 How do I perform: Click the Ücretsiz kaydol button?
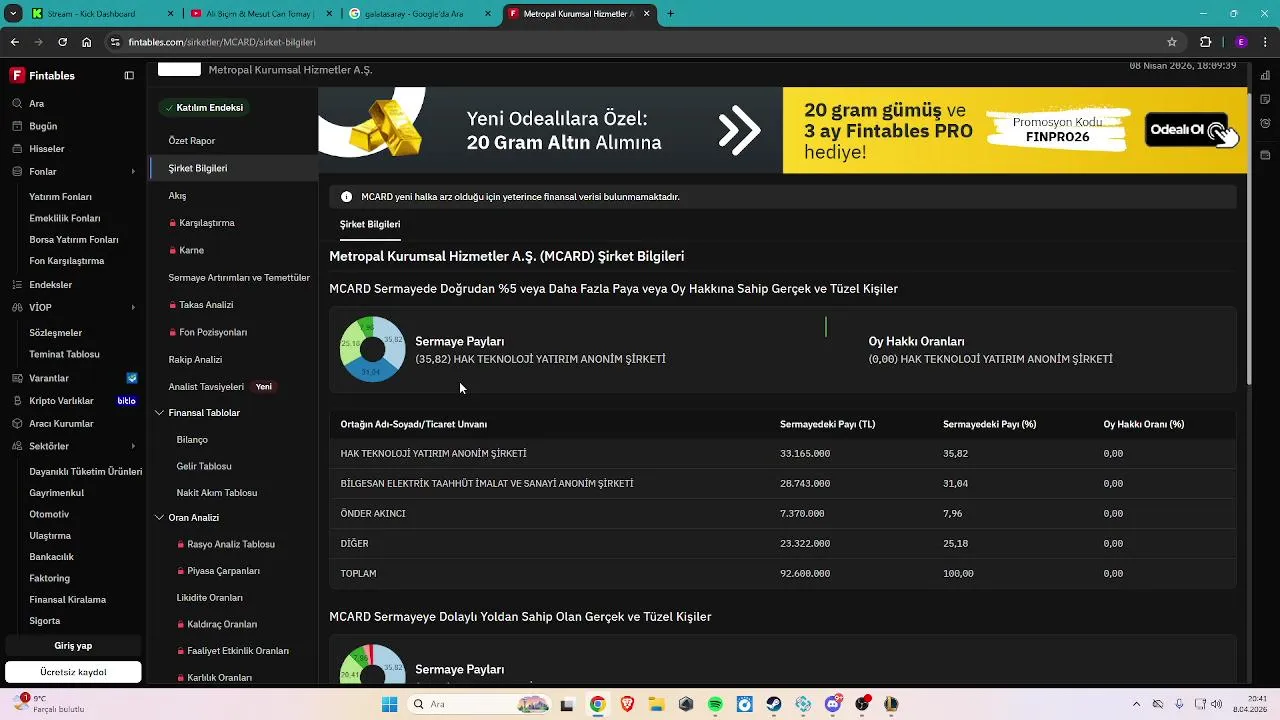coord(73,672)
